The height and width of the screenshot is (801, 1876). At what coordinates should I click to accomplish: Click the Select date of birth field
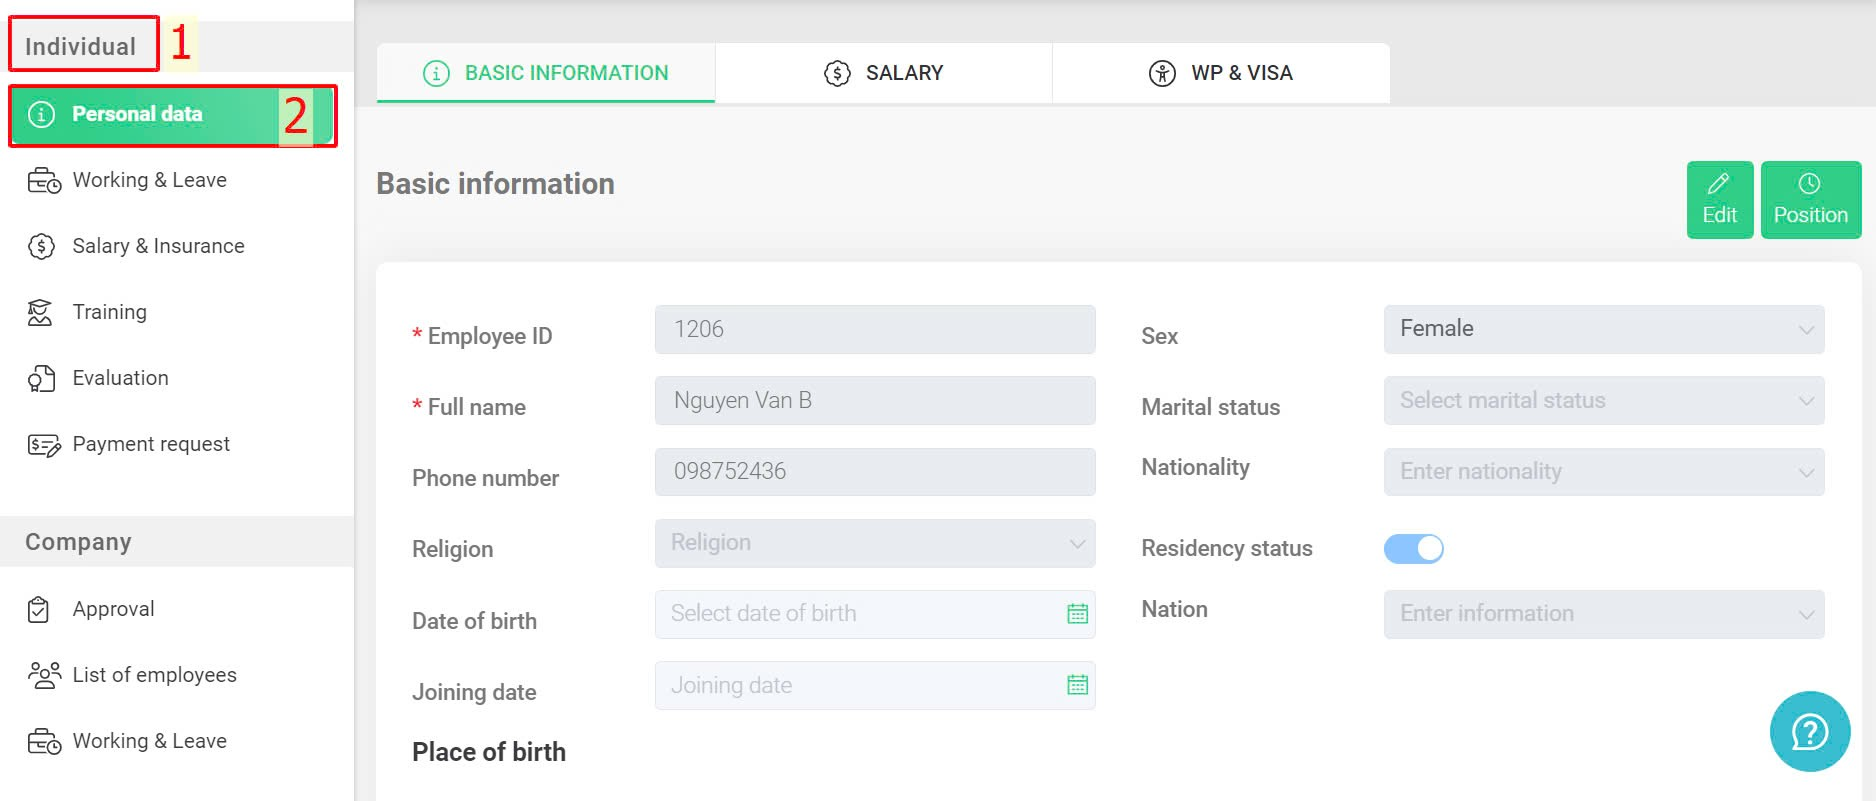coord(875,614)
